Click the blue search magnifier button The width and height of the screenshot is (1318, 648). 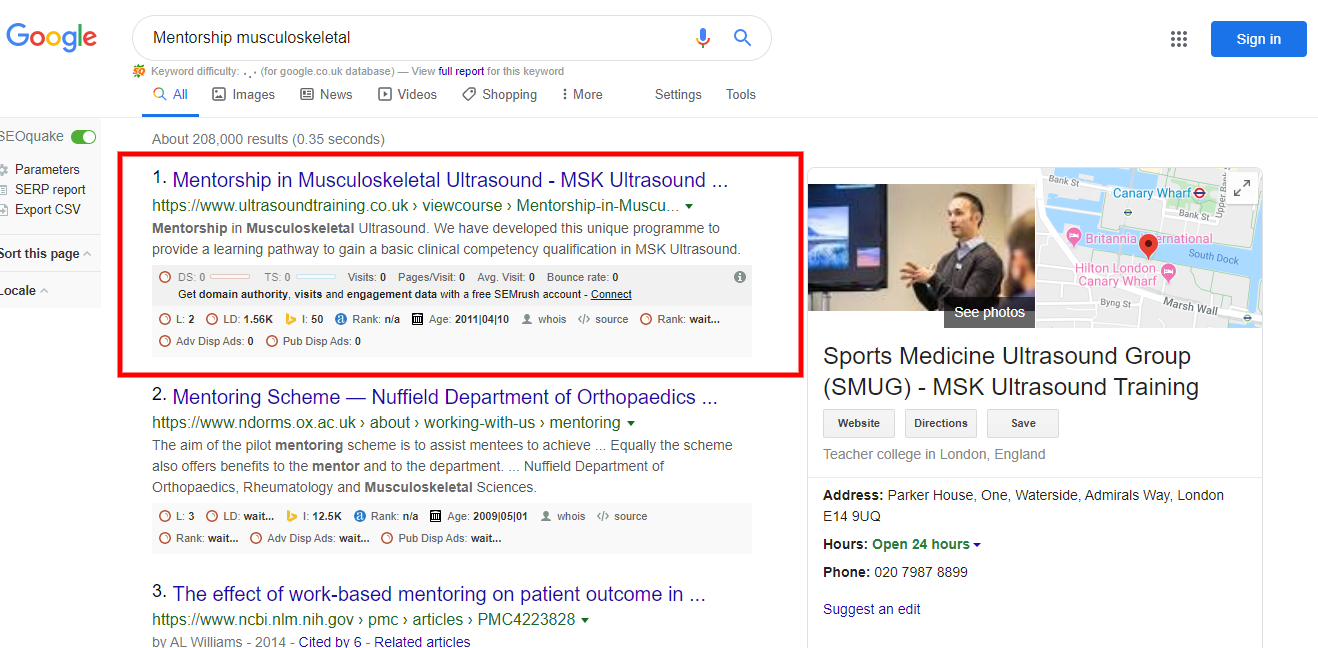tap(742, 38)
